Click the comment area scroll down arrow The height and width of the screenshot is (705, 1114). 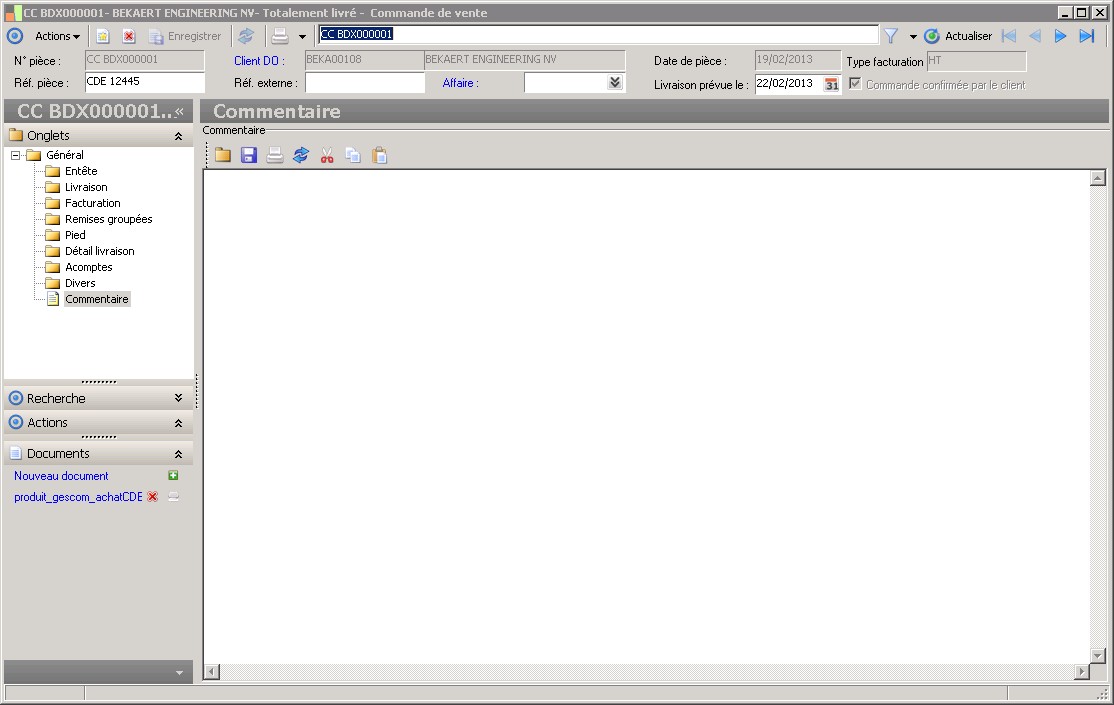1098,656
